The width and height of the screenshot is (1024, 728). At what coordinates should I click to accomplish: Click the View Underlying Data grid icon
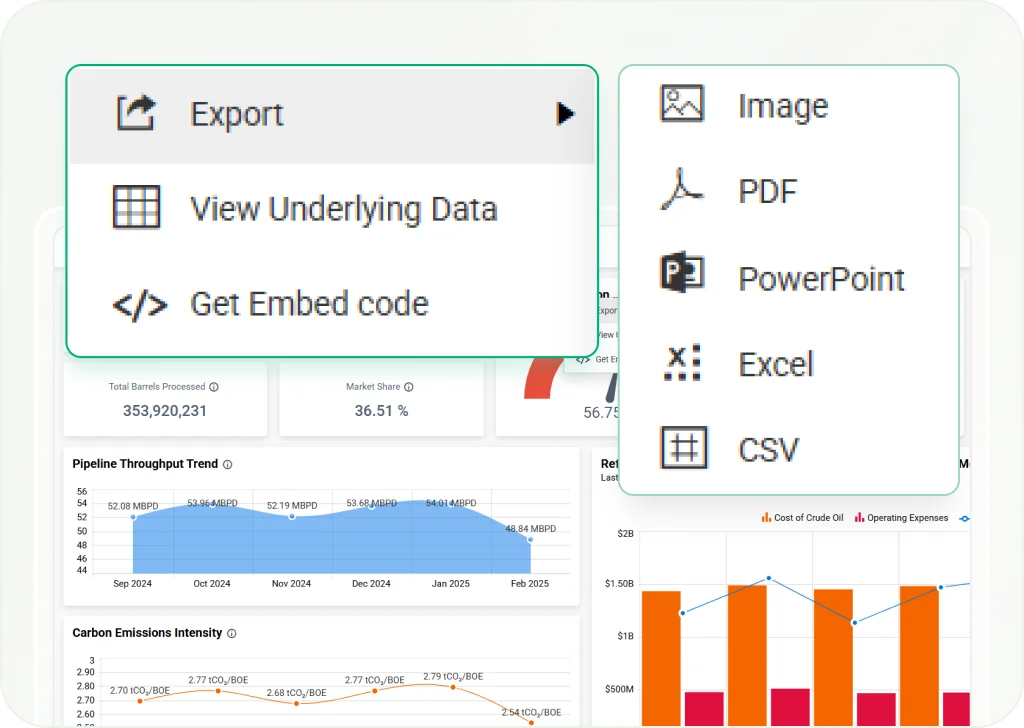136,208
